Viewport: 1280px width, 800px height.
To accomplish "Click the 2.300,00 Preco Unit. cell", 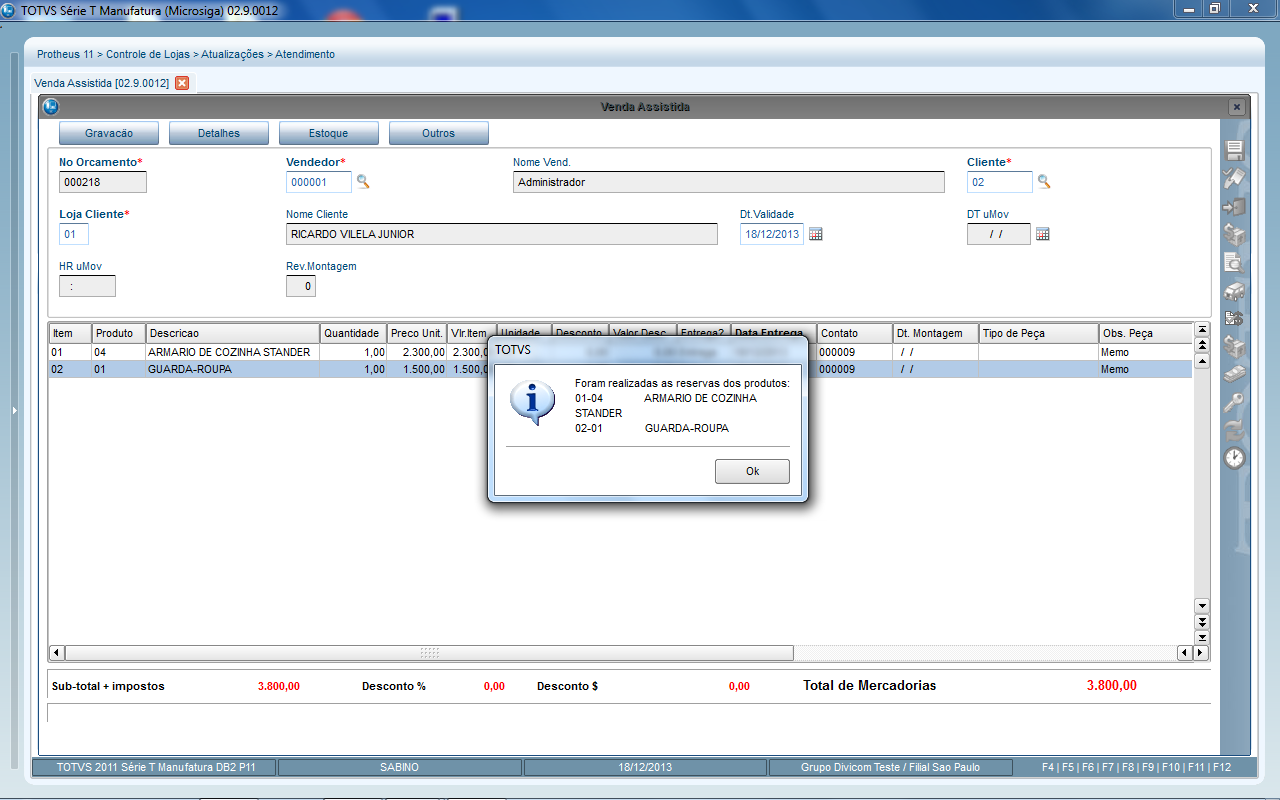I will click(417, 352).
